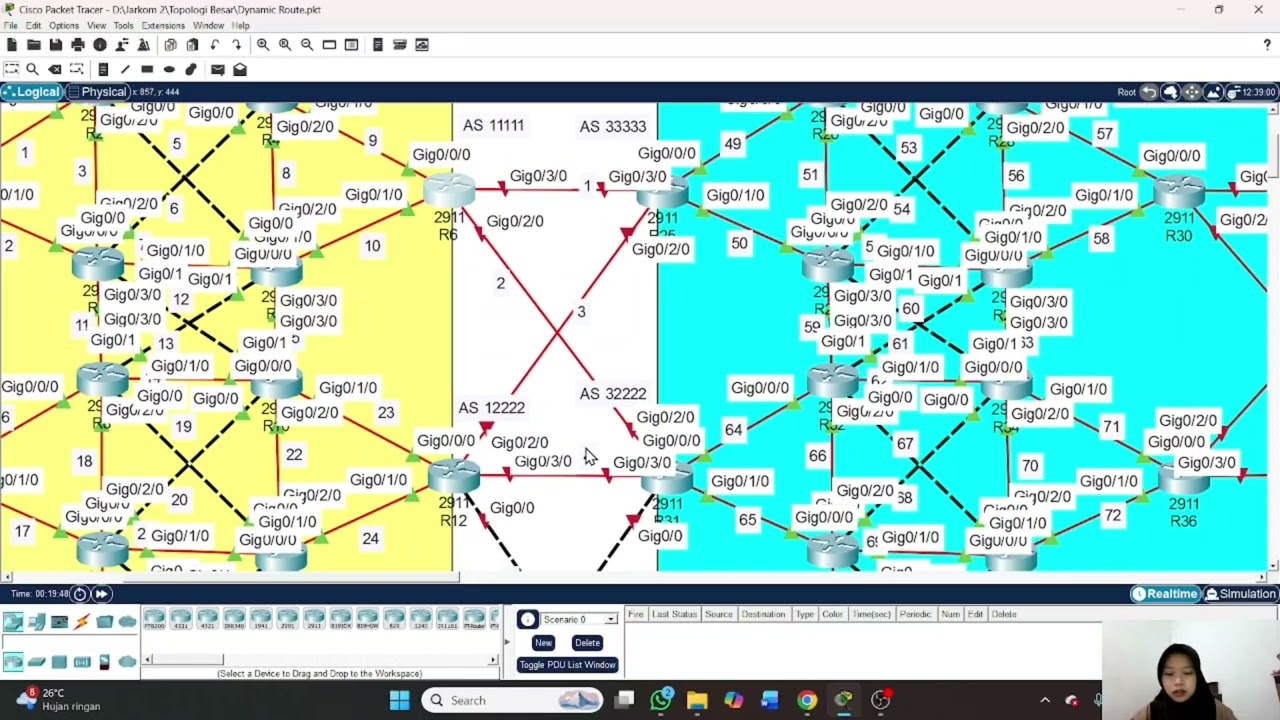Click Toggle PDU List Window
Image resolution: width=1280 pixels, height=720 pixels.
(x=567, y=665)
